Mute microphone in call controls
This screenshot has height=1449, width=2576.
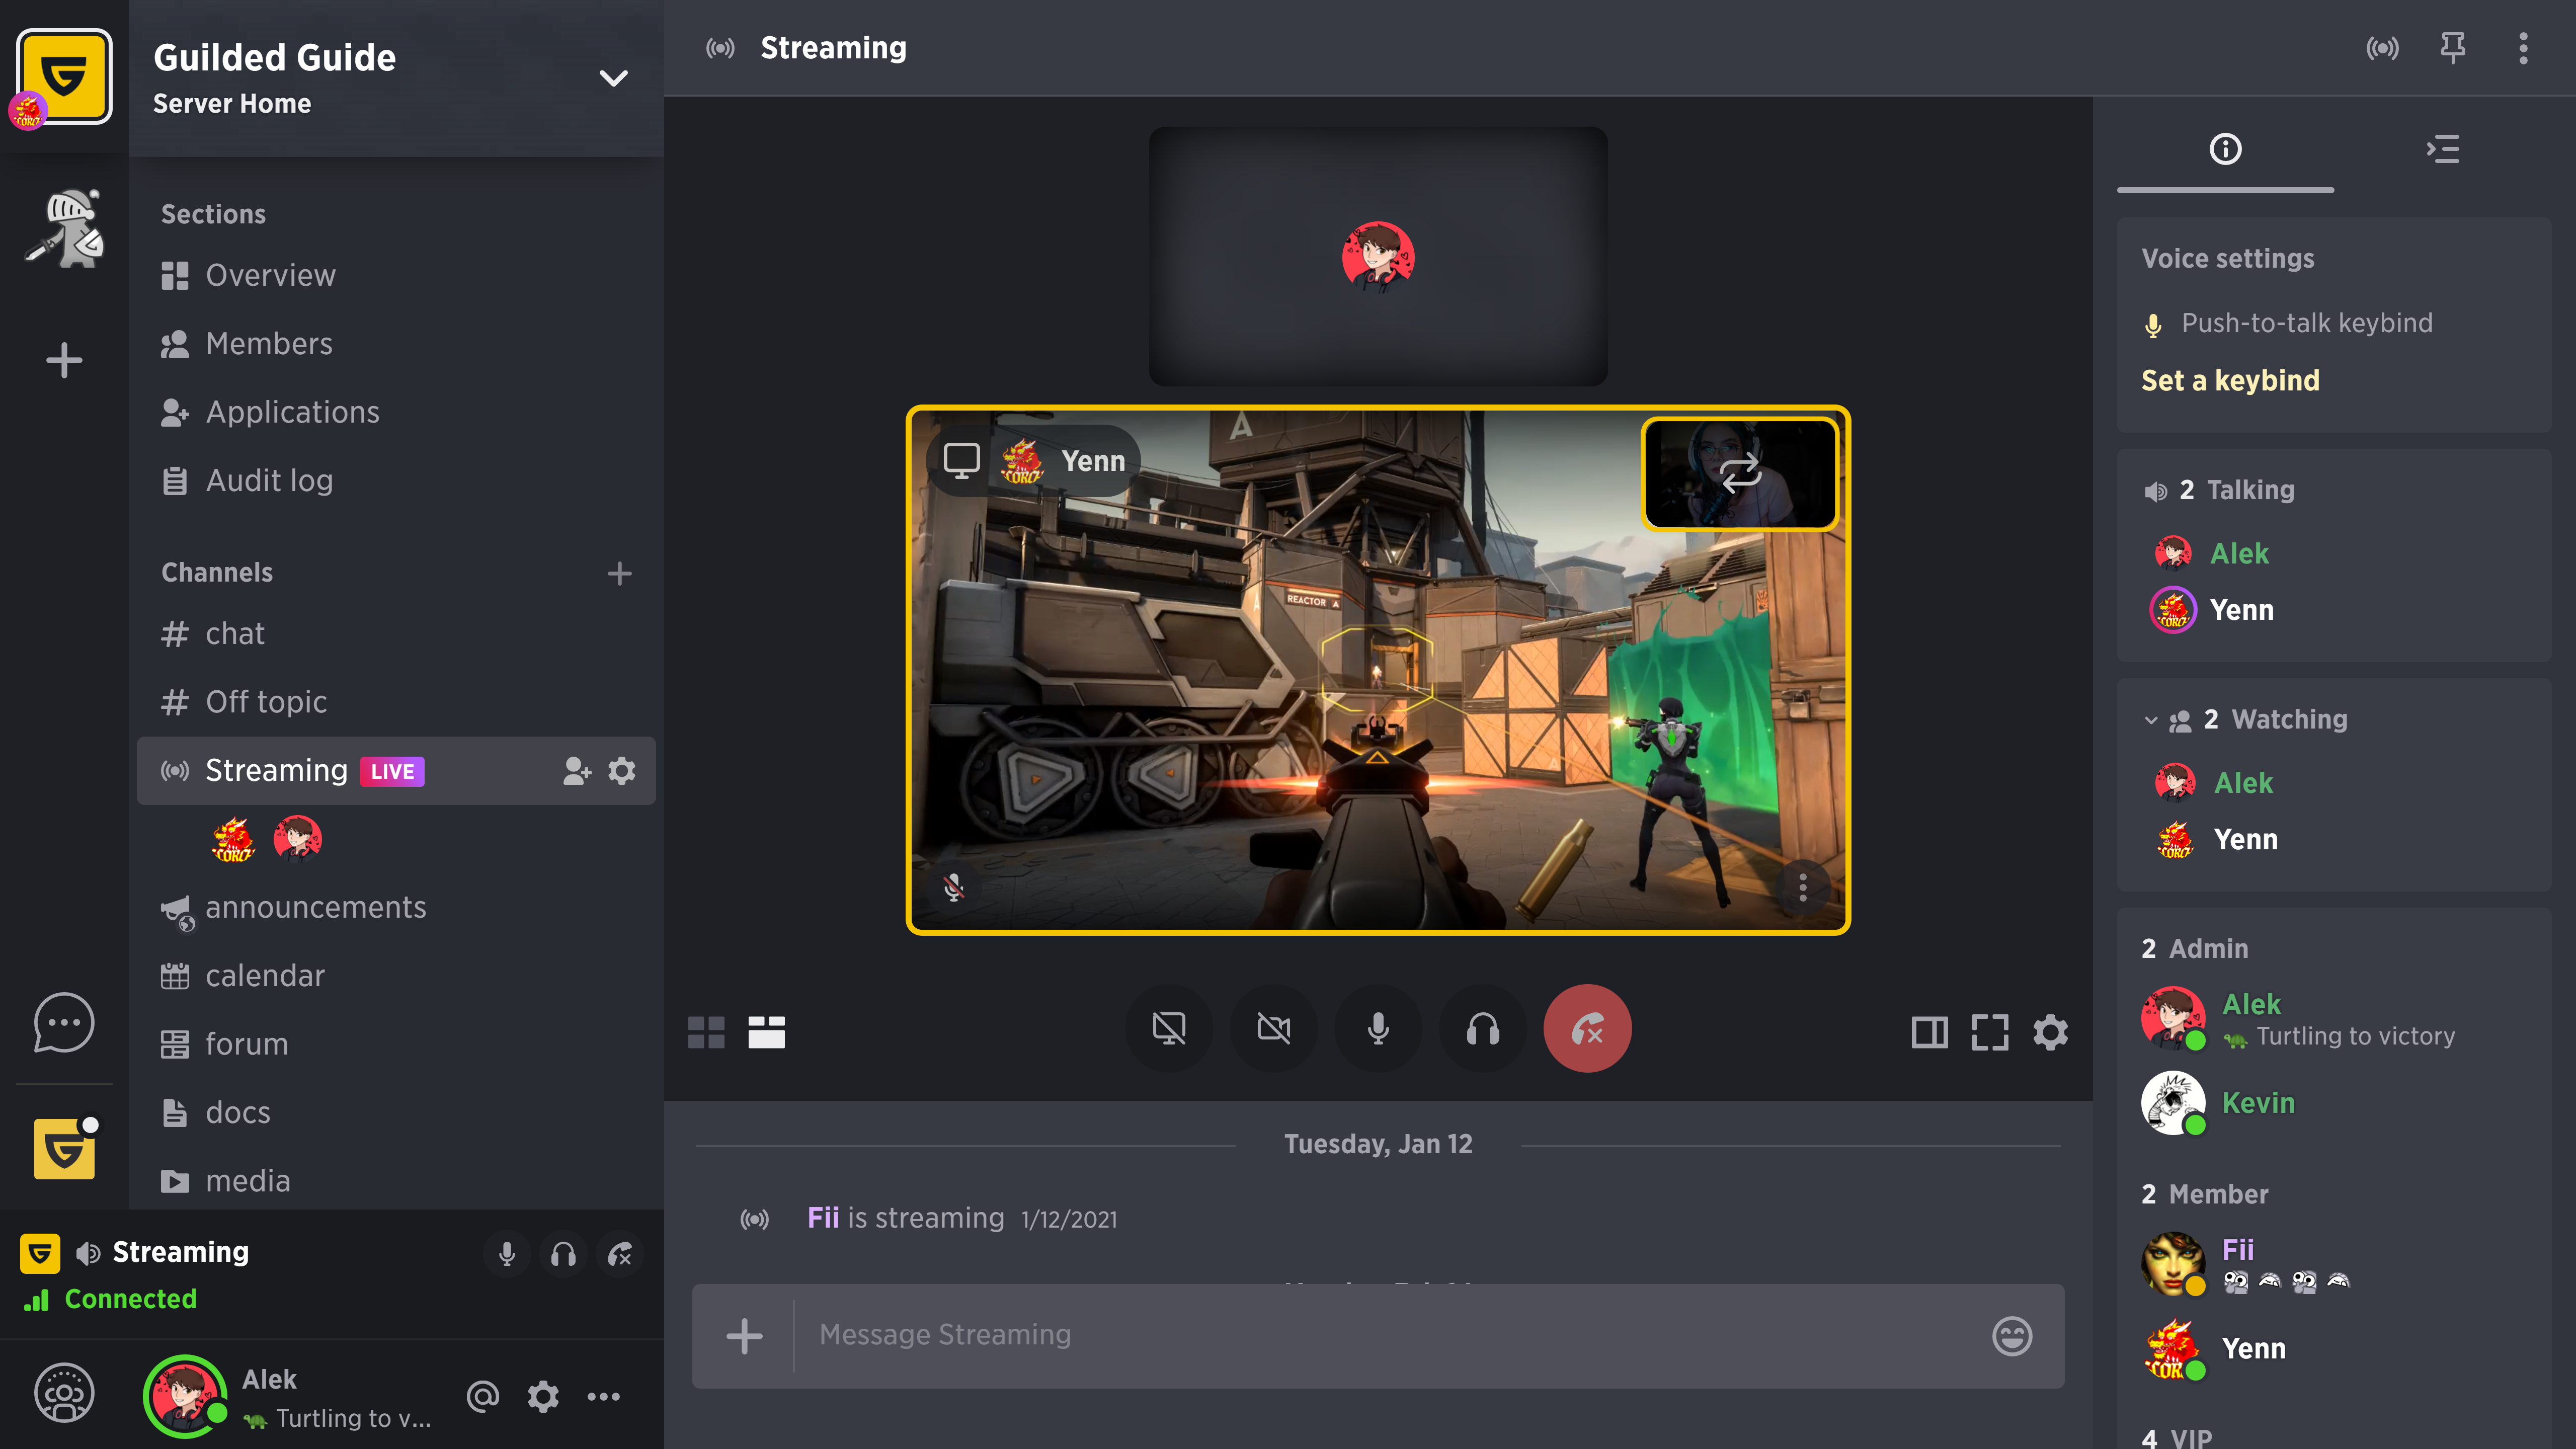pos(1378,1028)
